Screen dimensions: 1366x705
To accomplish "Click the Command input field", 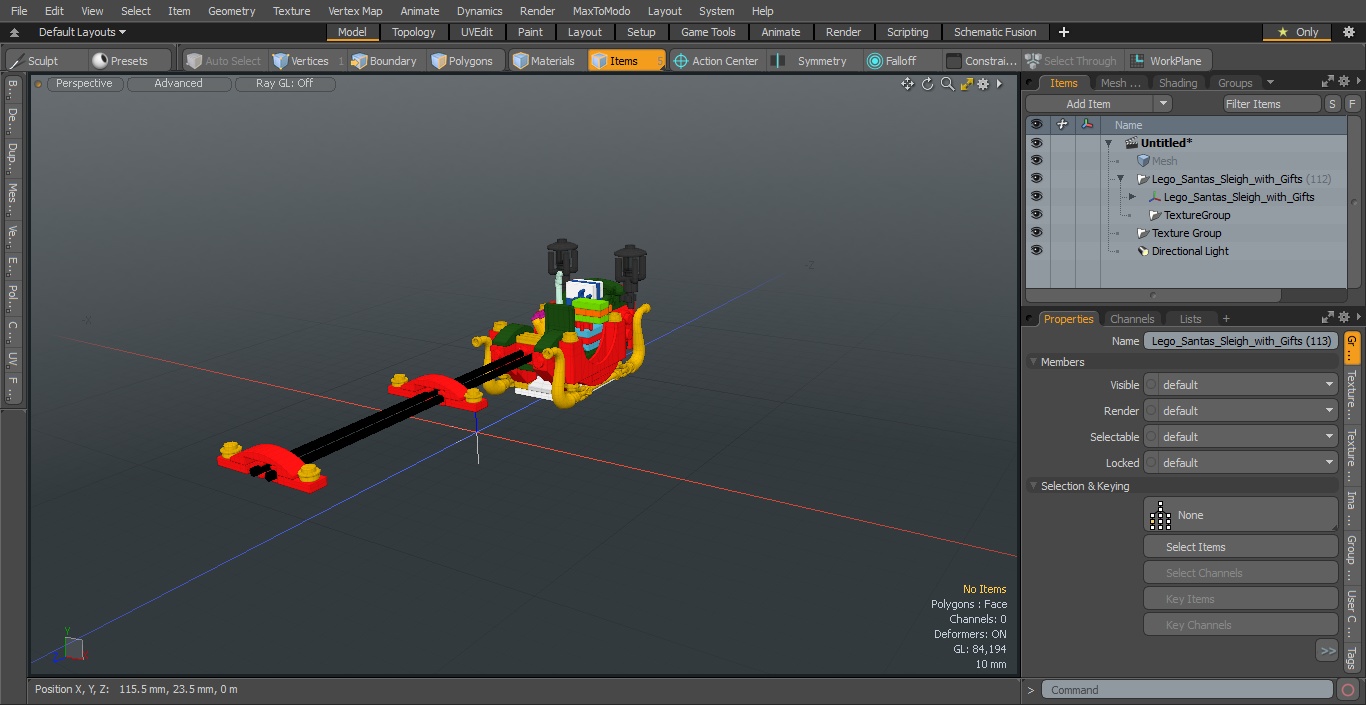I will click(1186, 690).
